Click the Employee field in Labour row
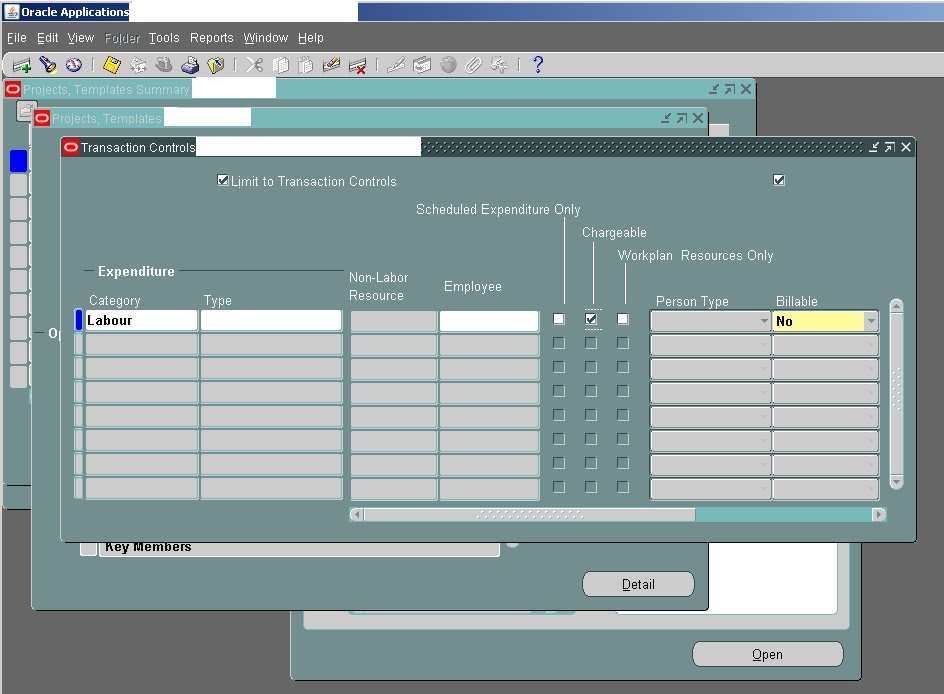This screenshot has width=944, height=694. coord(489,321)
